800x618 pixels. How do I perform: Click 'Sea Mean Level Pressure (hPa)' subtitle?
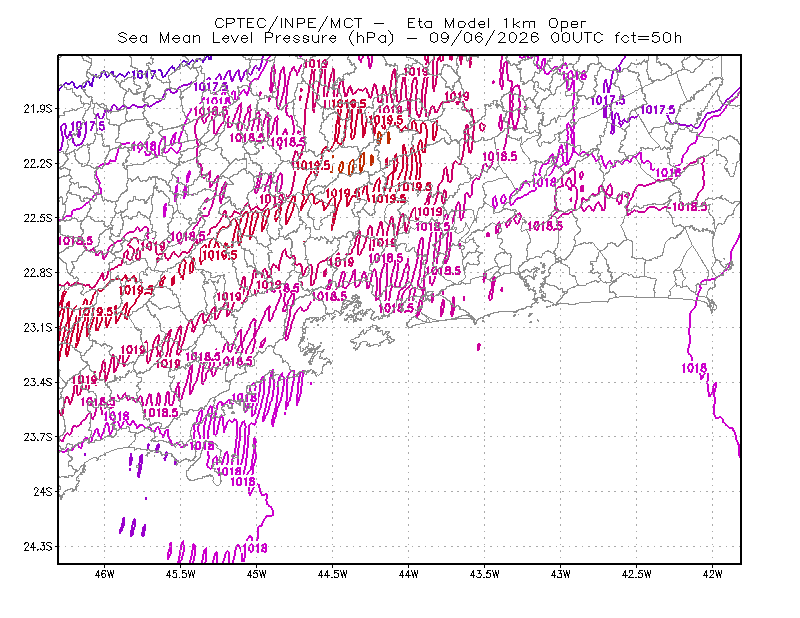[x=256, y=38]
